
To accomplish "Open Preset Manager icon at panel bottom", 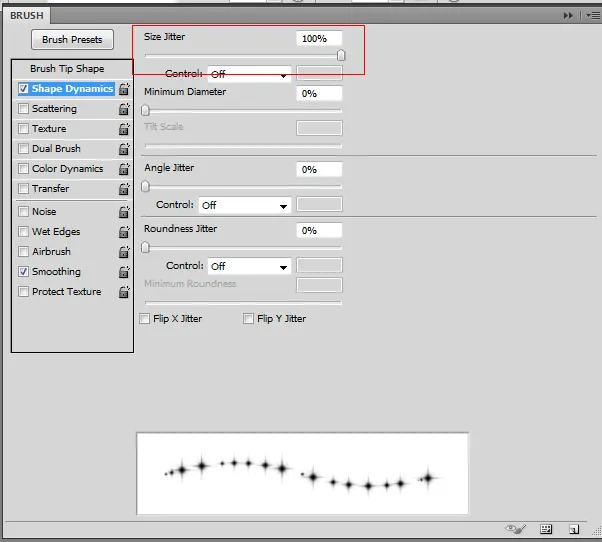I will [x=546, y=529].
